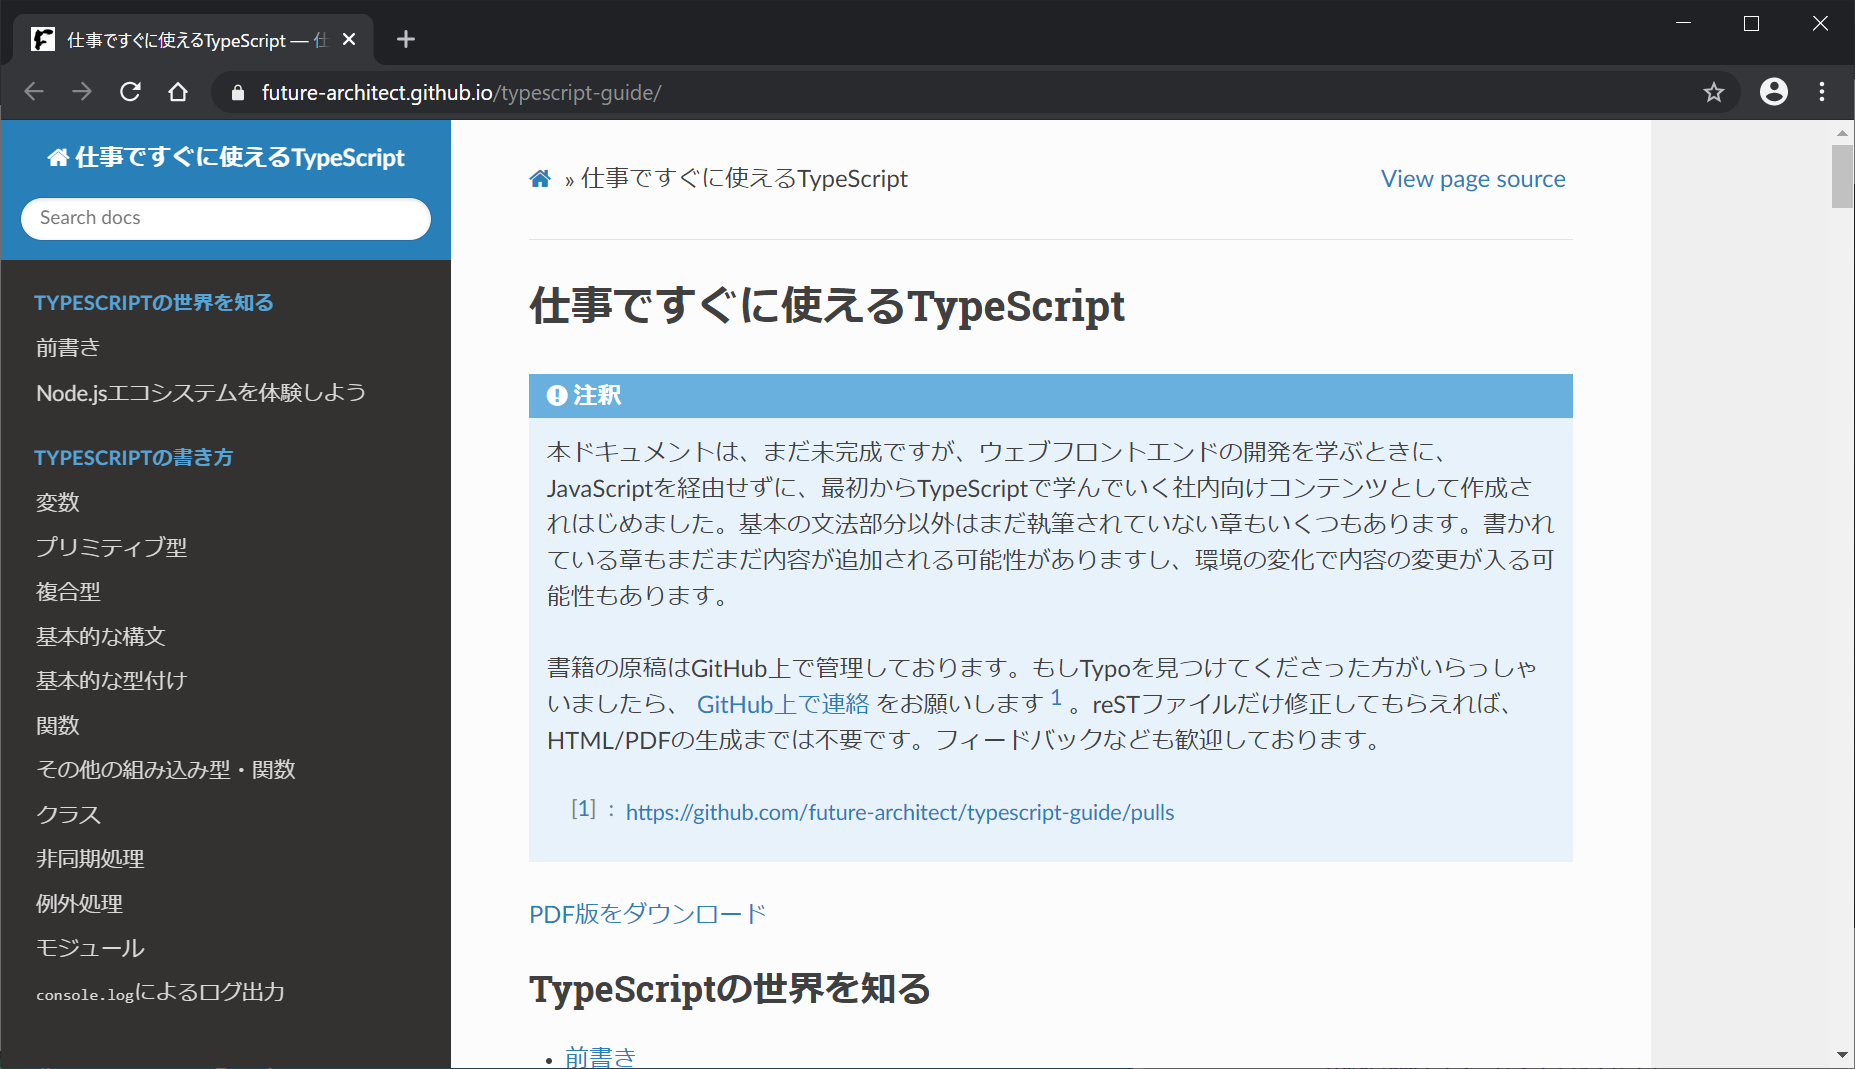Screen dimensions: 1855x1069
Task: Click the browser home icon
Action: [x=178, y=92]
